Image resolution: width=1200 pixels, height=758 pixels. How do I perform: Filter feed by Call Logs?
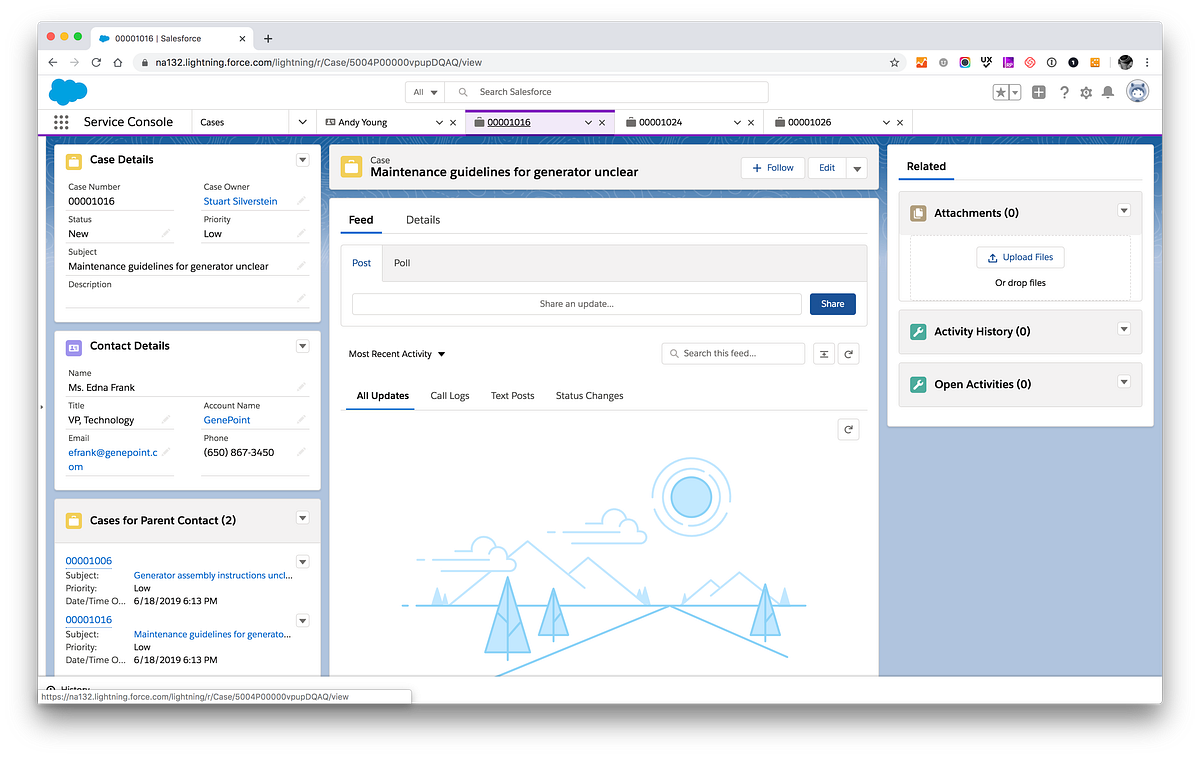coord(449,395)
